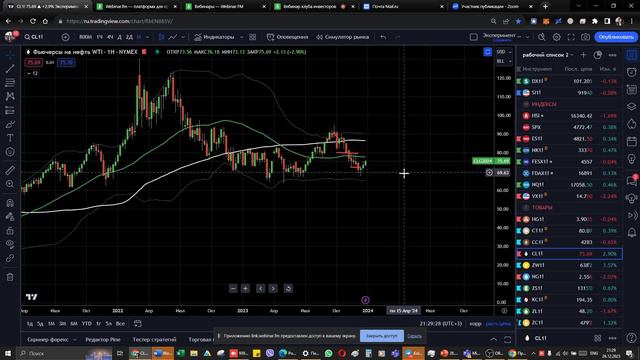Open the Fibonacci tools group
640x360 pixels.
(10, 82)
